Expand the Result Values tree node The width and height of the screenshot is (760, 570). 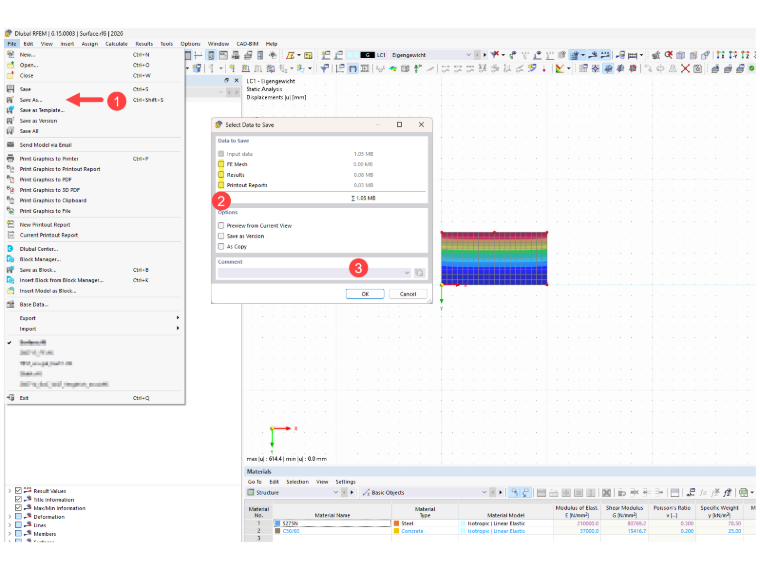(x=10, y=491)
